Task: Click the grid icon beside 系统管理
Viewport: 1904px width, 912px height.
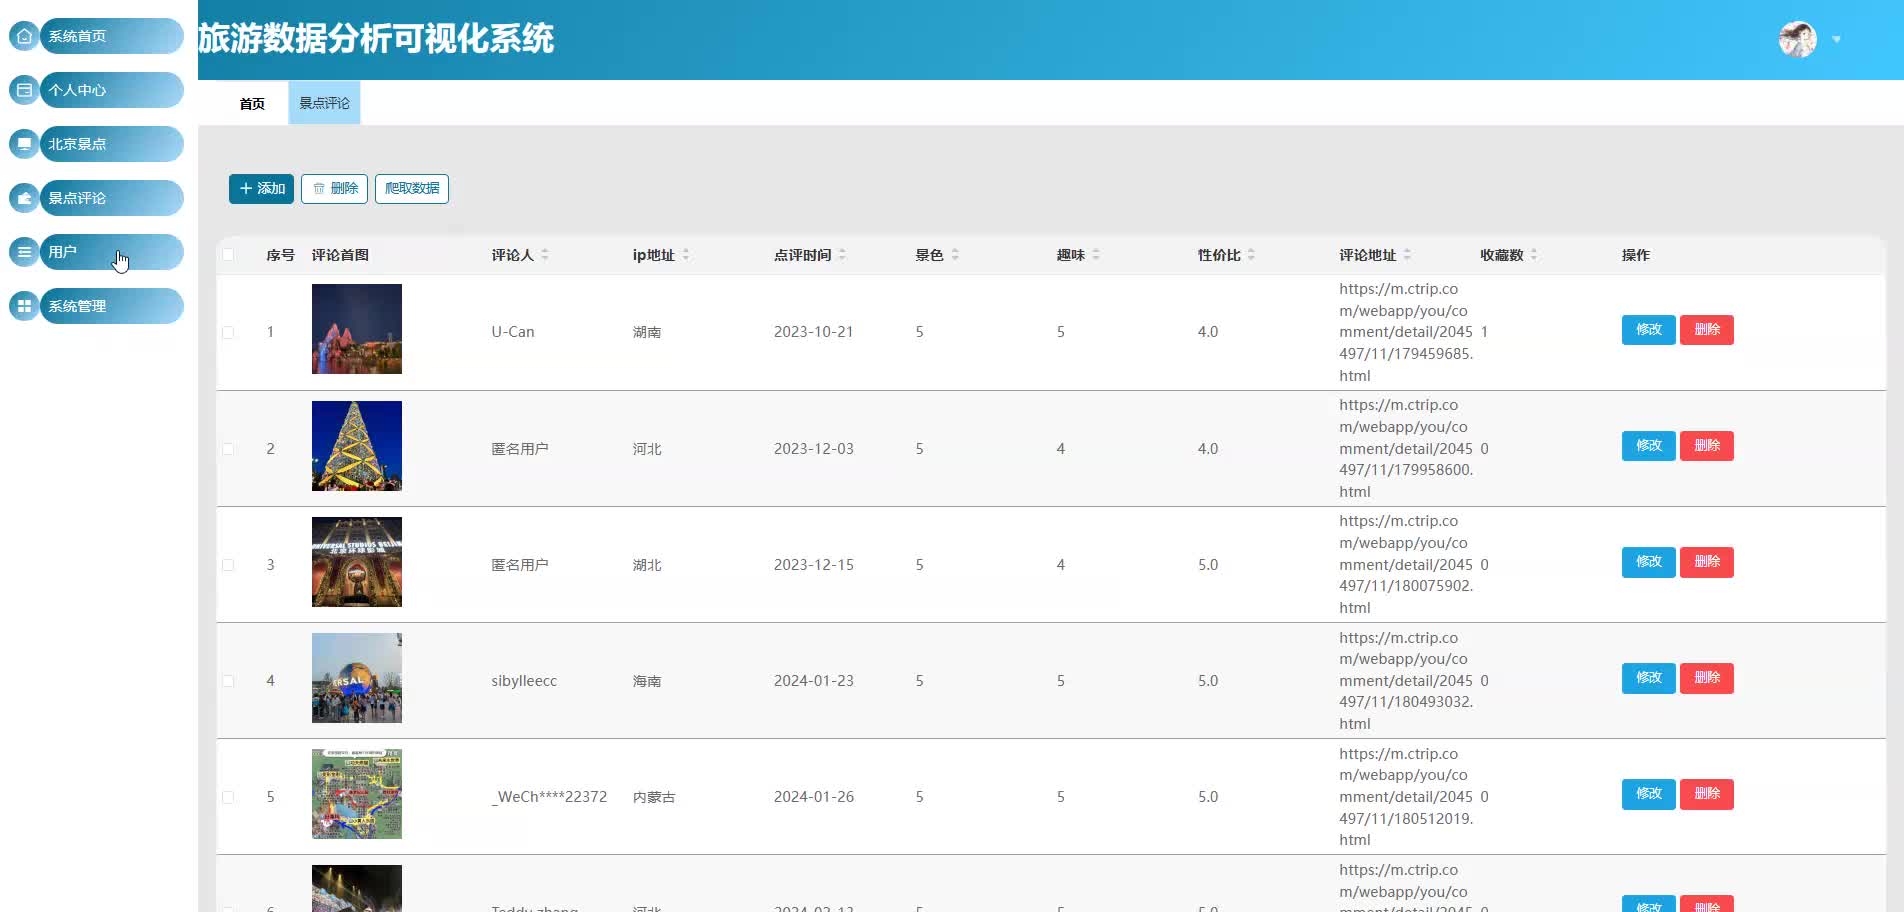Action: point(24,306)
